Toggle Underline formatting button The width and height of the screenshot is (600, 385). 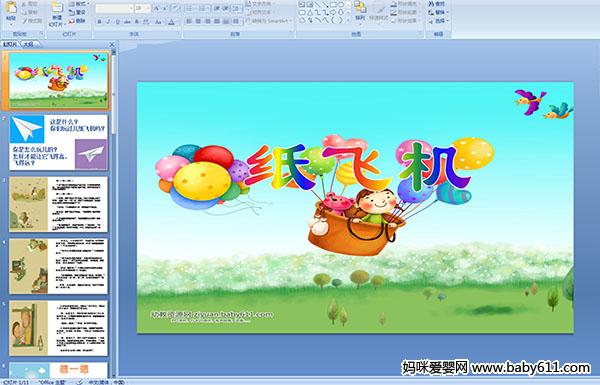(117, 22)
